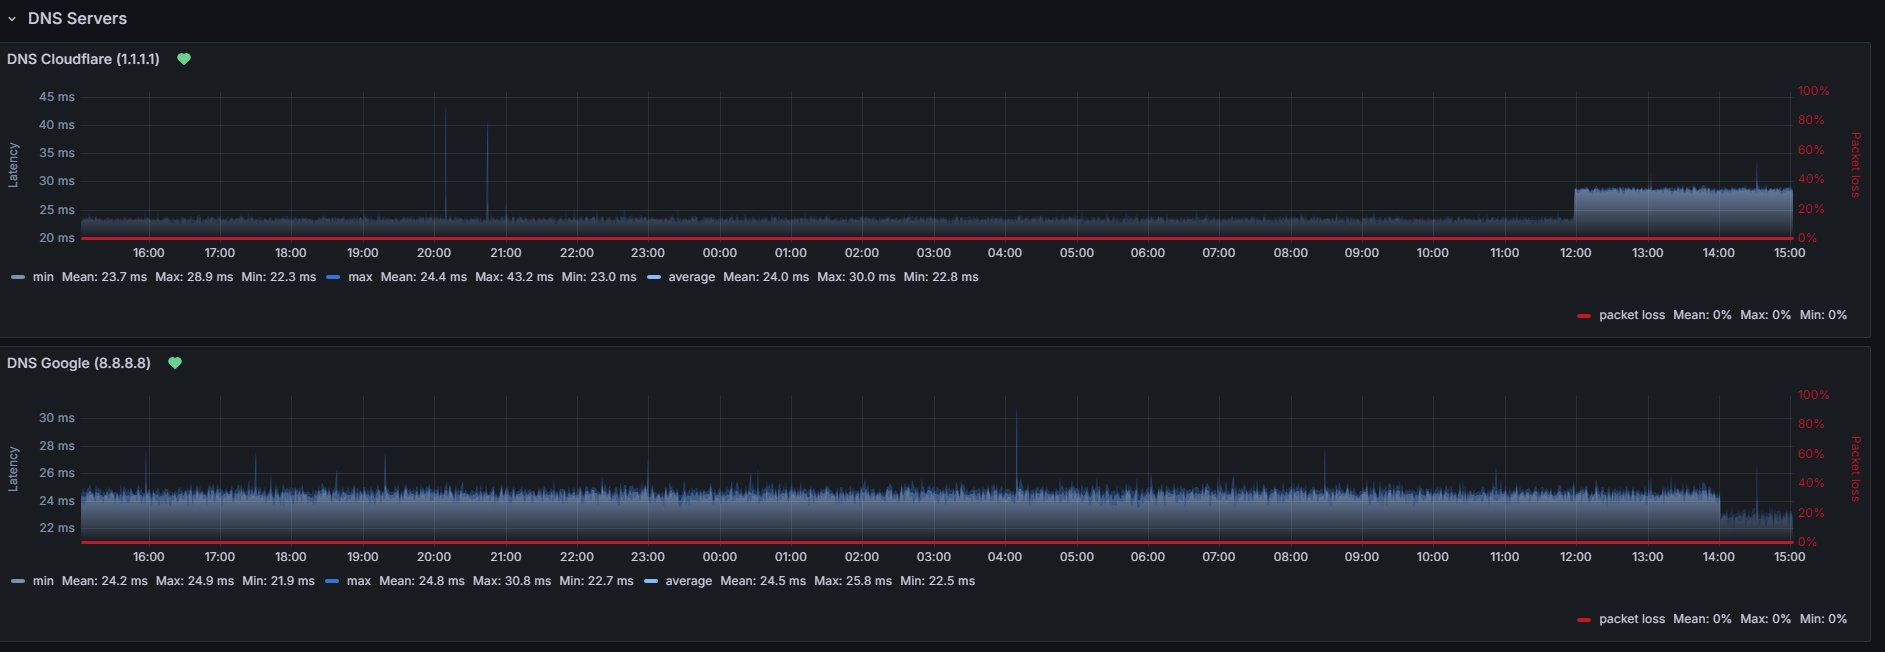
Task: Toggle the max series in Cloudflare legend
Action: [x=360, y=277]
